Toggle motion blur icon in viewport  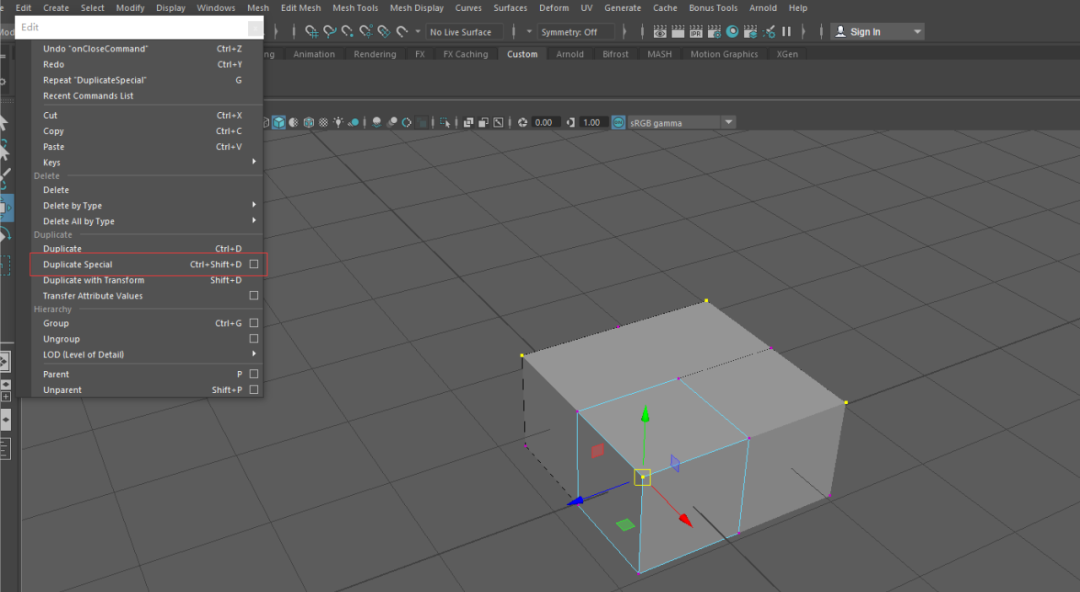tap(392, 123)
